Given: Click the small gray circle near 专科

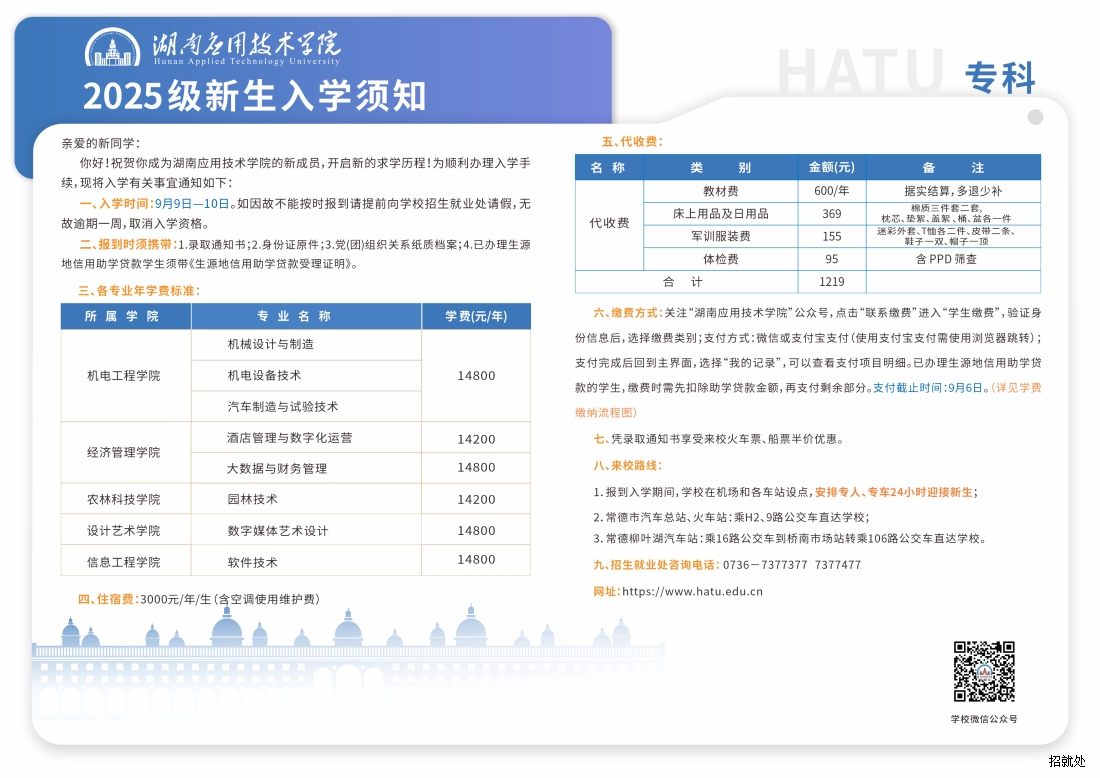Looking at the screenshot, I should coord(1035,117).
